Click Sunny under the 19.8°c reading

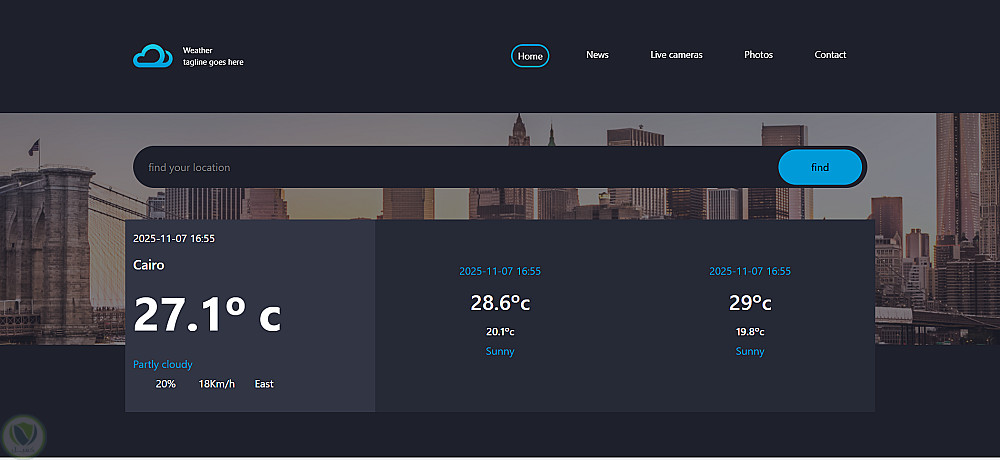click(x=750, y=351)
